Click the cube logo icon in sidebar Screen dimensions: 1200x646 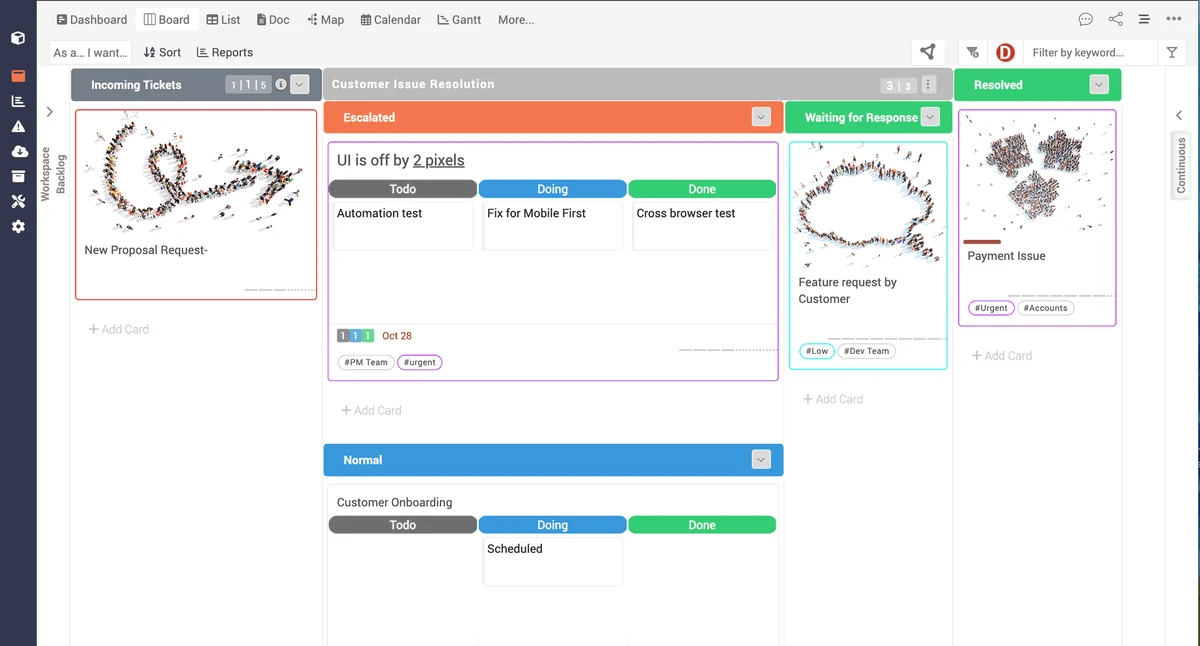[x=18, y=38]
